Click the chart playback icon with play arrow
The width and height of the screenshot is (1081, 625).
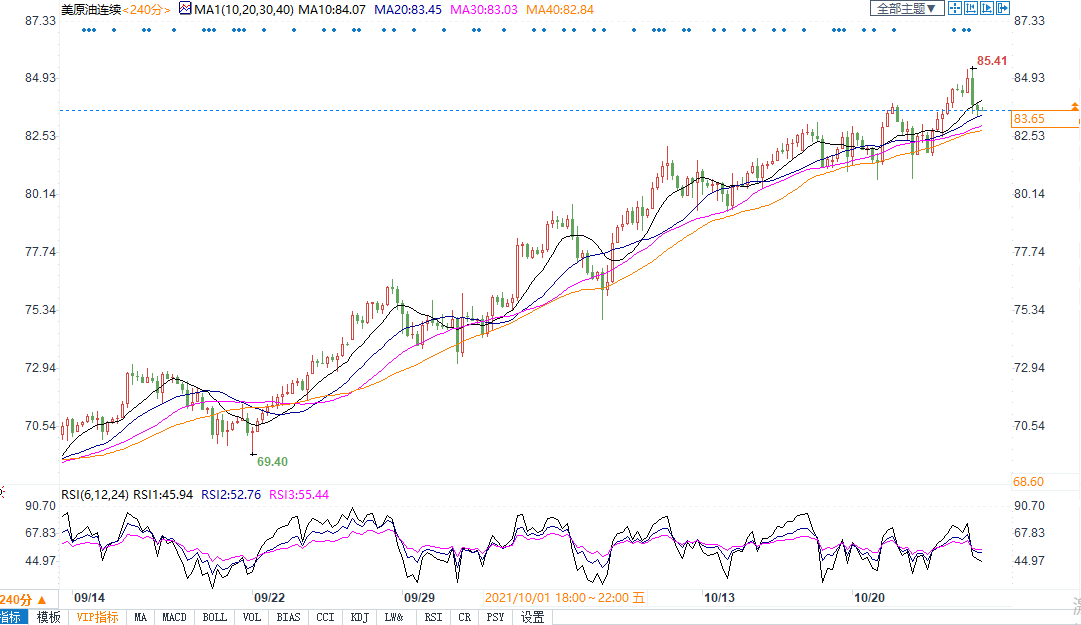[988, 9]
